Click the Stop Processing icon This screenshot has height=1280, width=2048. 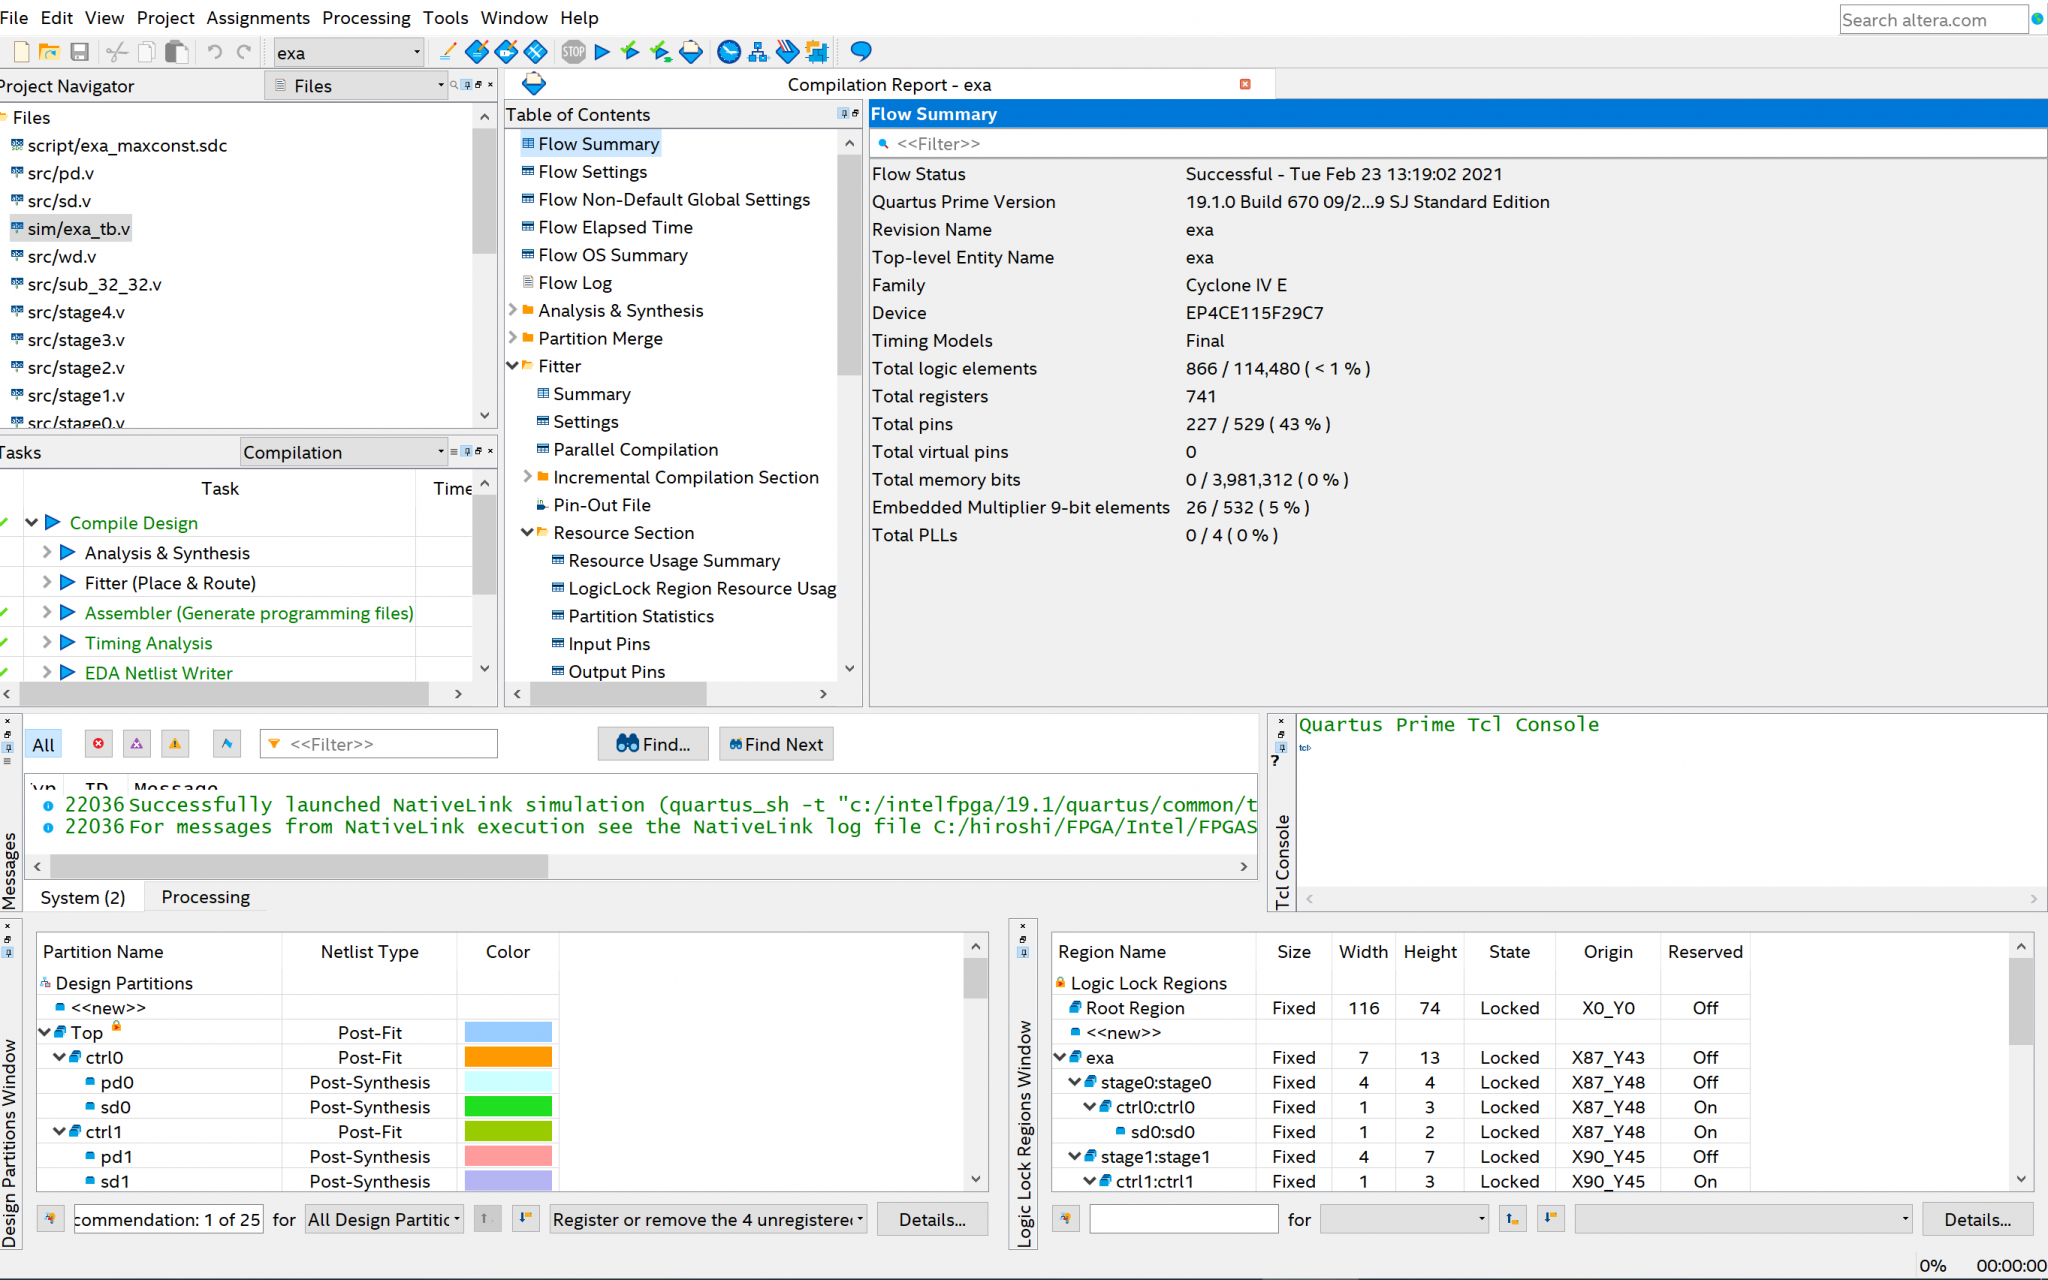[x=573, y=52]
